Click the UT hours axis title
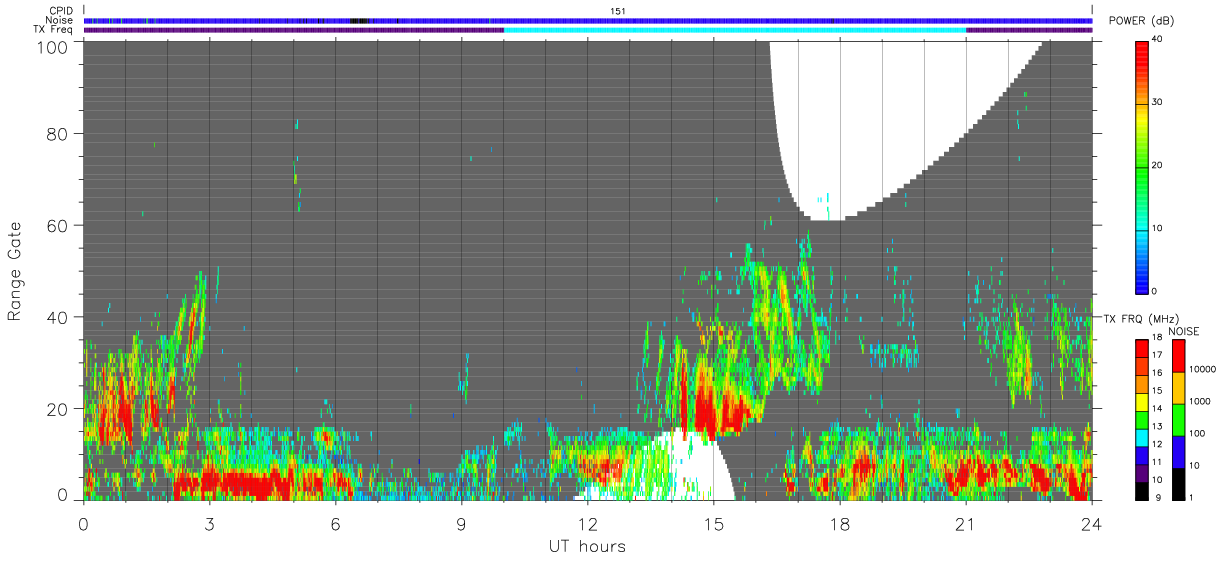The width and height of the screenshot is (1228, 567). point(586,546)
